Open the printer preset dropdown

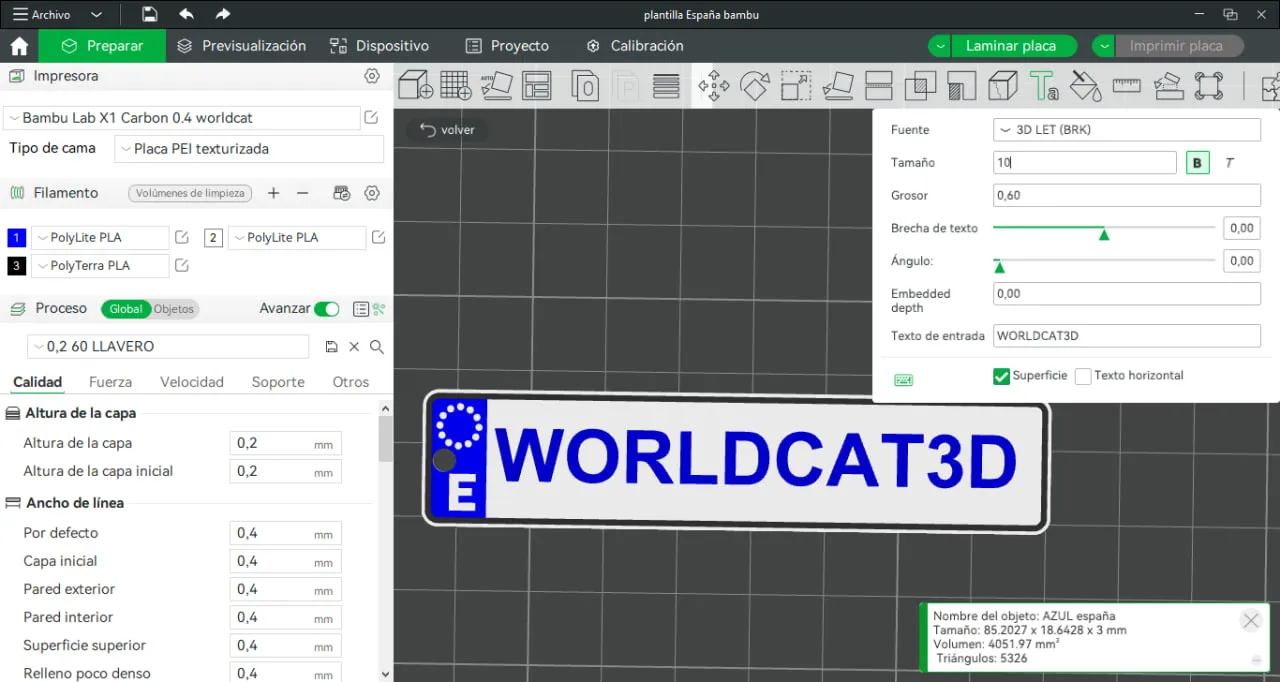(182, 118)
